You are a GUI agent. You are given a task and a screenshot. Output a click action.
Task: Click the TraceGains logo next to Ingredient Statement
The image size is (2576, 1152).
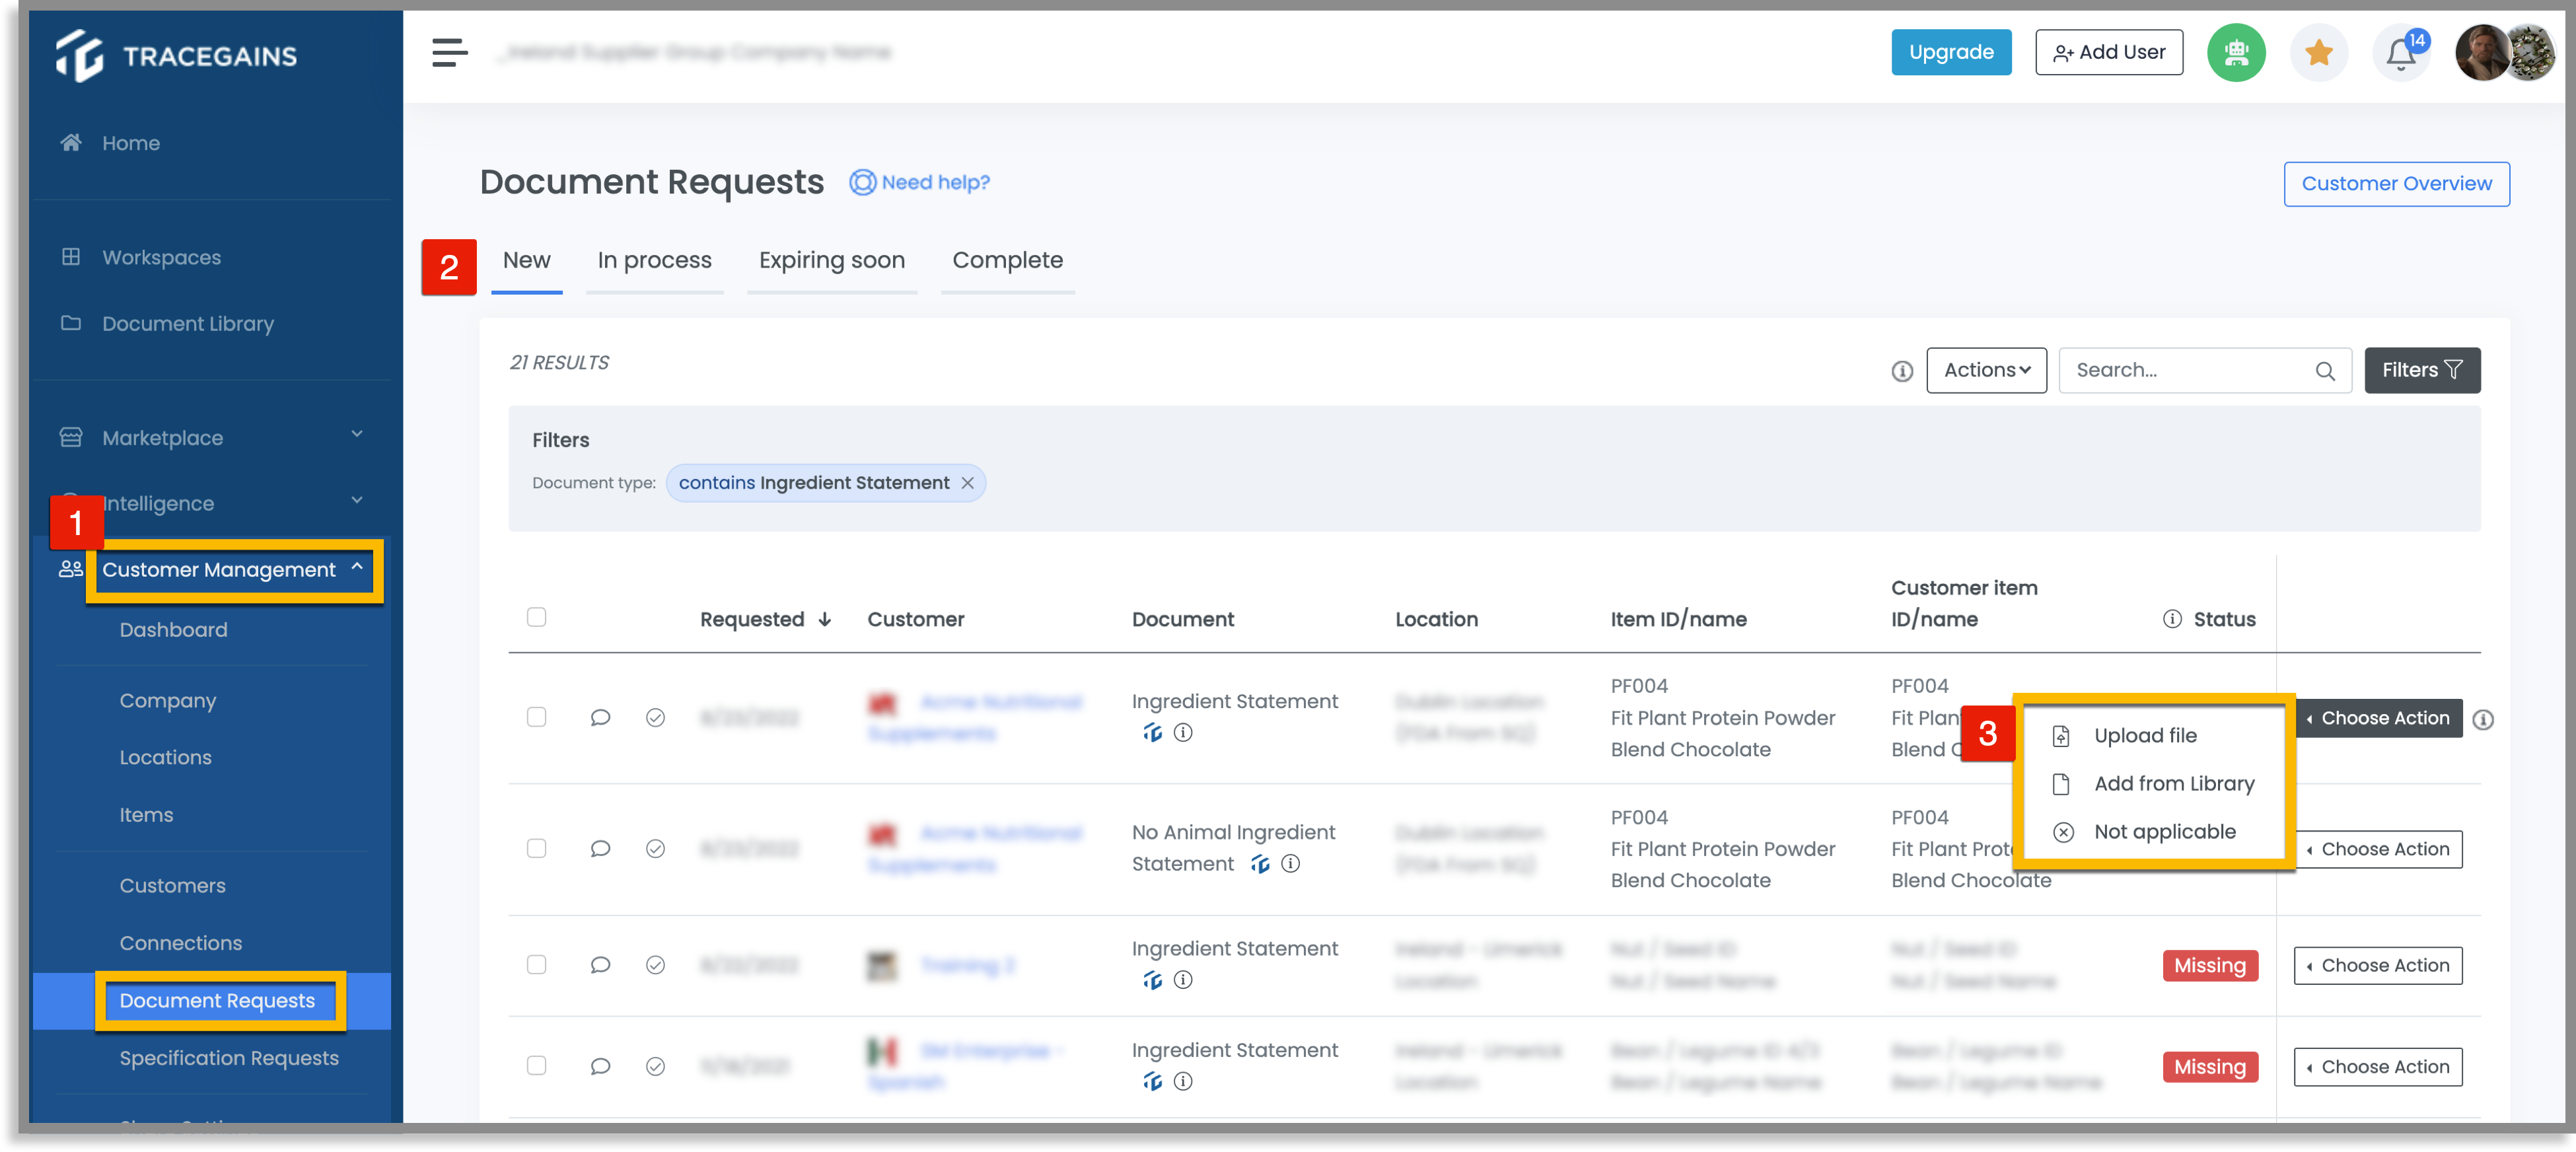coord(1152,733)
